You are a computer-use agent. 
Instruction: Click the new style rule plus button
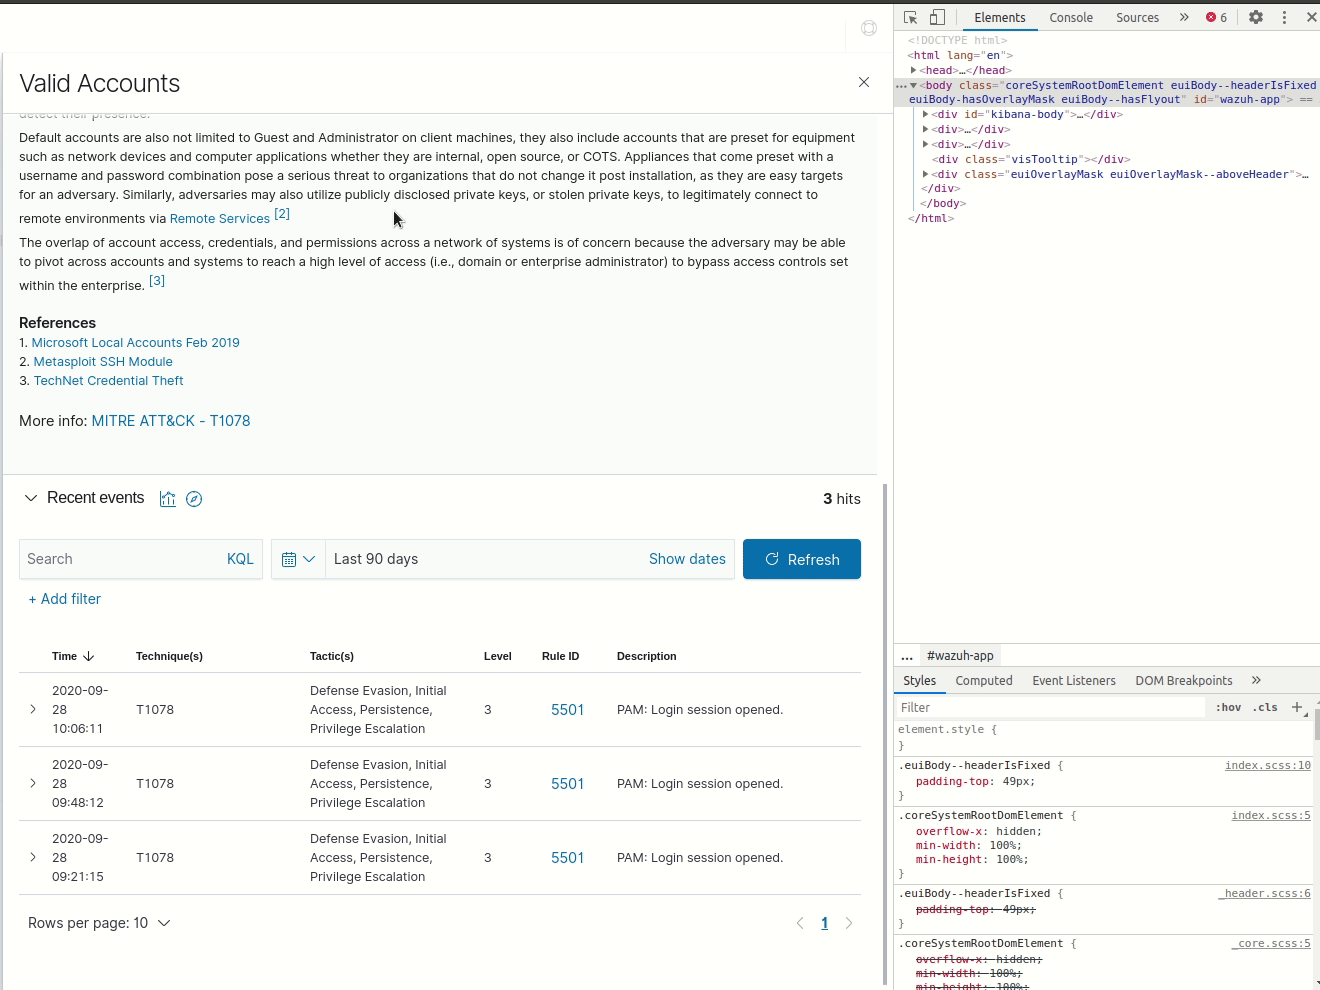[x=1297, y=707]
